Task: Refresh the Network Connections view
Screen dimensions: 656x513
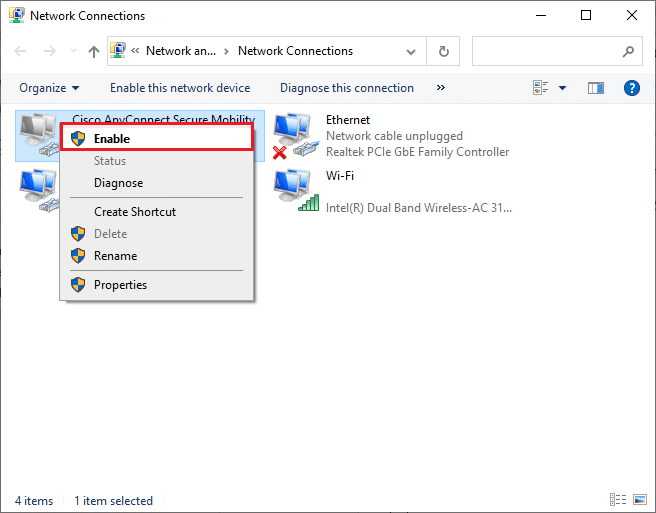Action: [443, 51]
